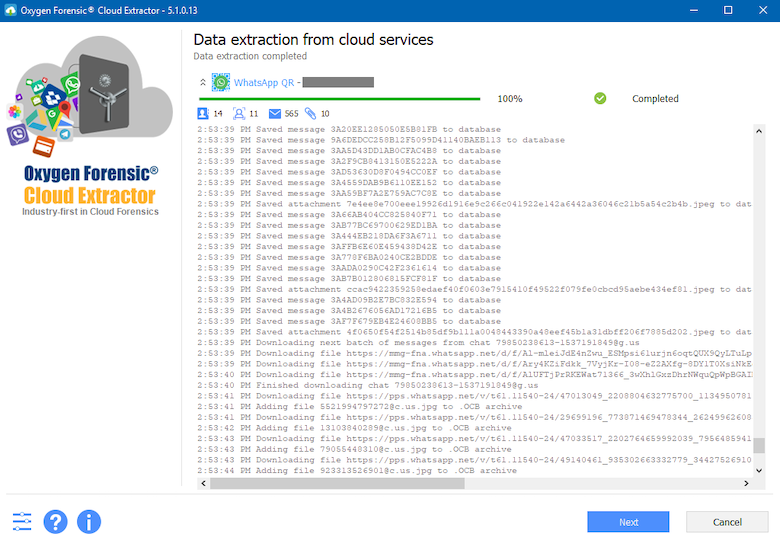The image size is (780, 534).
Task: Click the 'Data extraction completed' subtitle
Action: (250, 56)
